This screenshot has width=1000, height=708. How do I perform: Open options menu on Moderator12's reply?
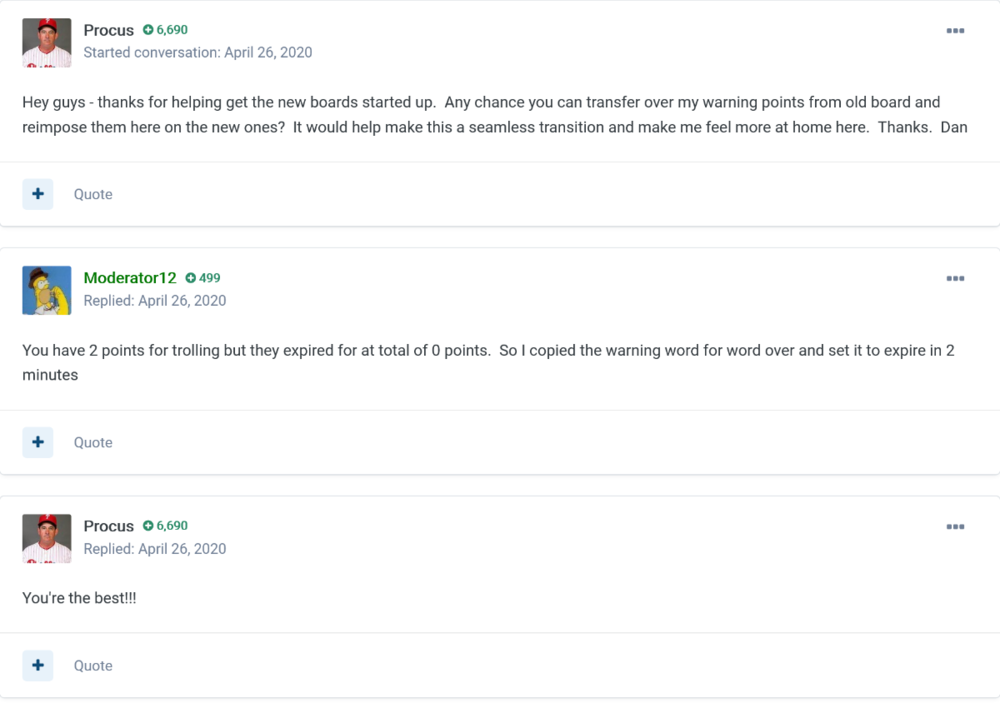pyautogui.click(x=955, y=279)
